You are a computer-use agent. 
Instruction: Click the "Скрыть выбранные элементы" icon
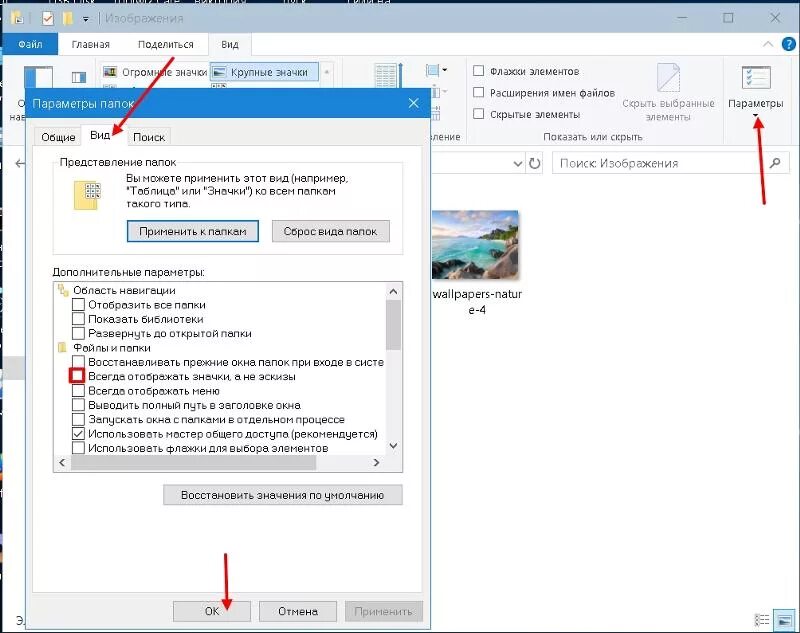point(668,78)
